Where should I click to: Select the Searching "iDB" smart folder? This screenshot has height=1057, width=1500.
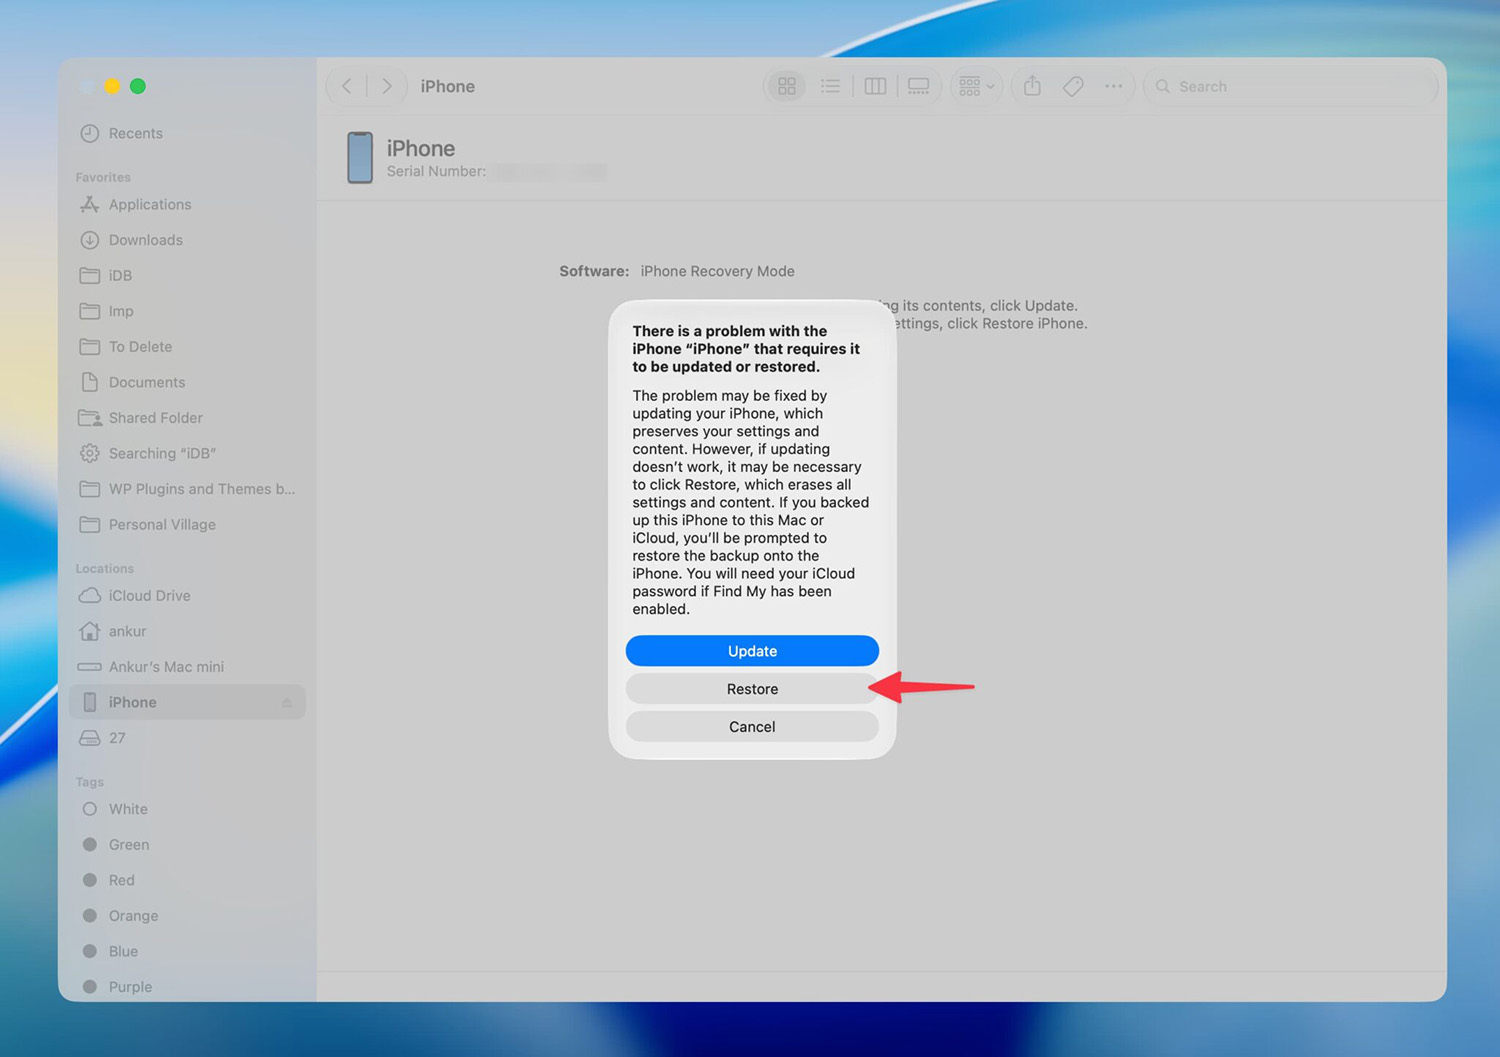pos(187,453)
